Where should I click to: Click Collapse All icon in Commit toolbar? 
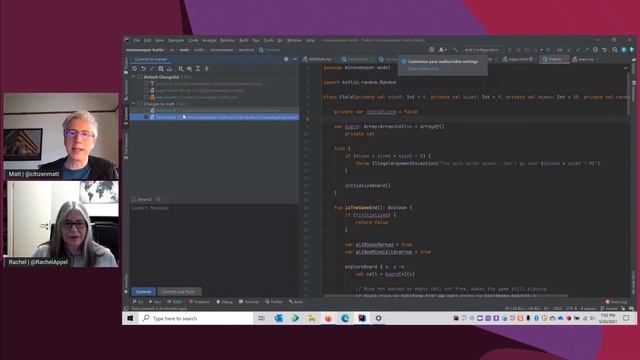click(x=207, y=69)
